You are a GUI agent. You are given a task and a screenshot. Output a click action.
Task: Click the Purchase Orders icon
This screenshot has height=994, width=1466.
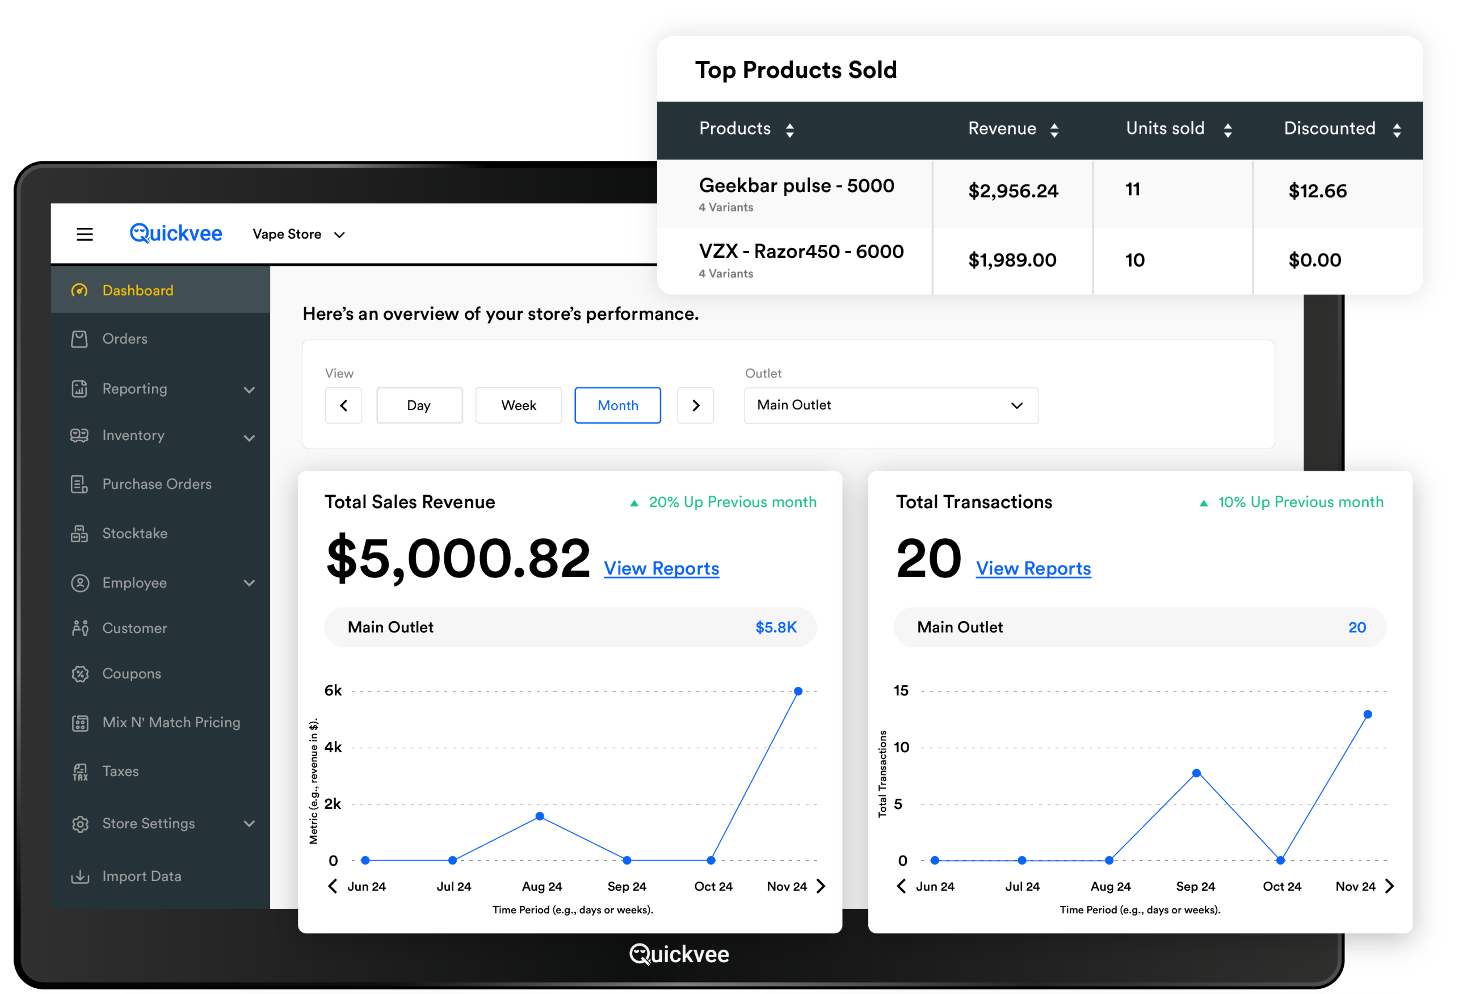point(80,484)
